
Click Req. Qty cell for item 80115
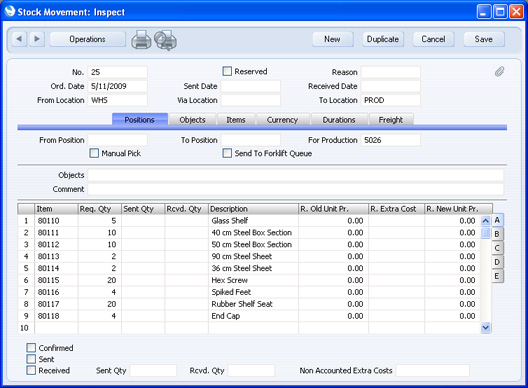[99, 280]
